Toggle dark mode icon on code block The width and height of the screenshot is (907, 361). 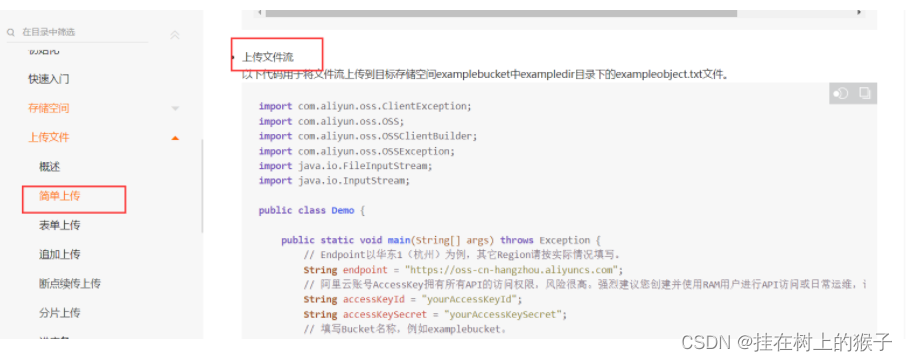coord(840,93)
